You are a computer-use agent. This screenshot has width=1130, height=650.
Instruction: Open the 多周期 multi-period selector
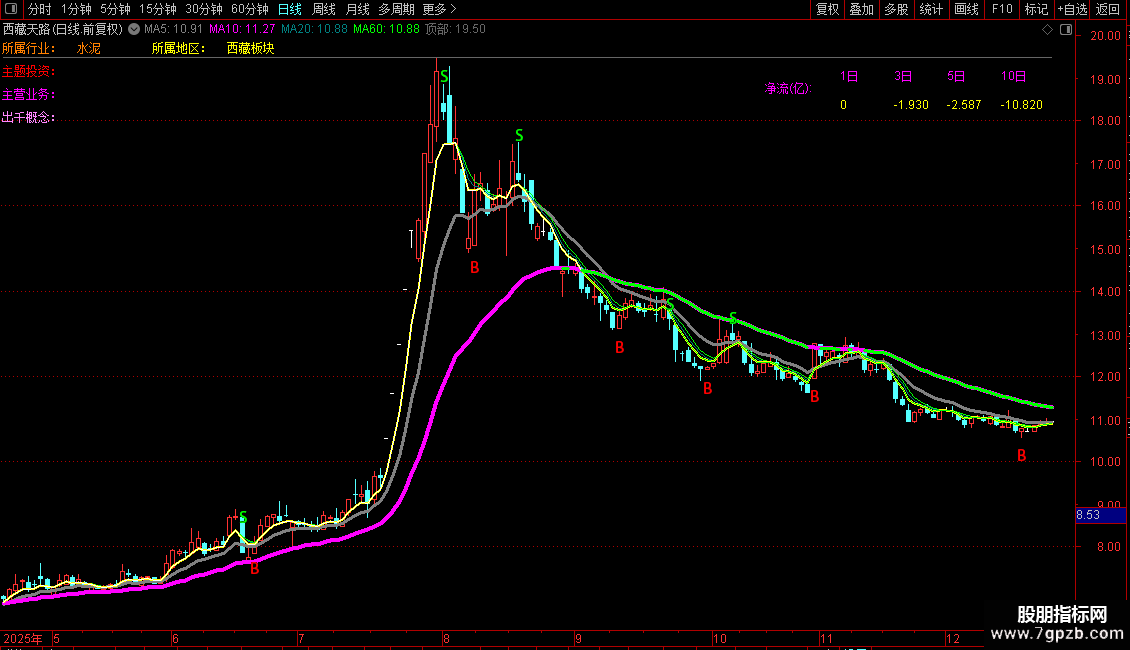397,9
